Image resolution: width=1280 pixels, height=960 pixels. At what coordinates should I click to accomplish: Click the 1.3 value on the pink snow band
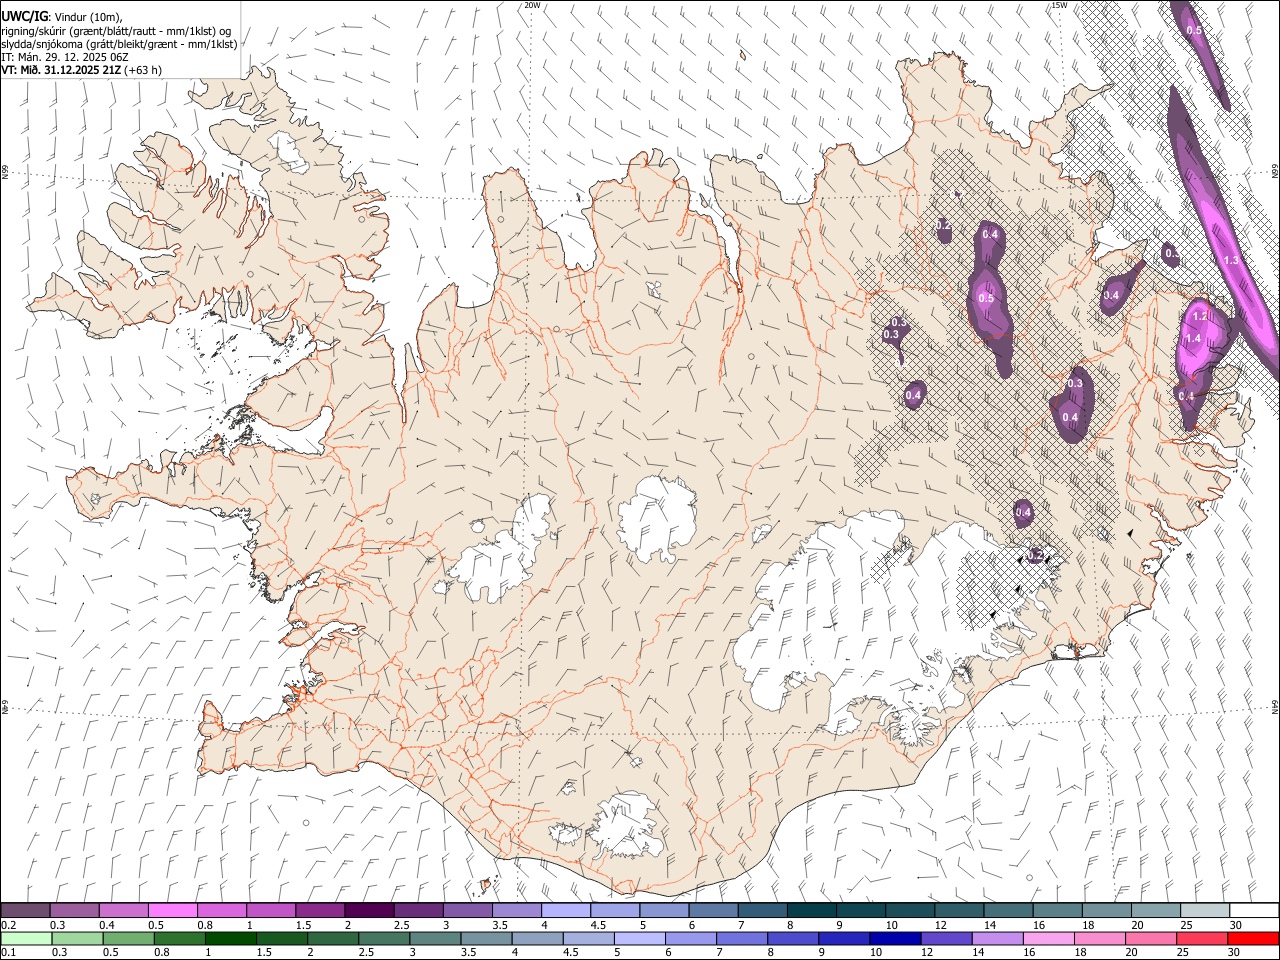(1231, 260)
